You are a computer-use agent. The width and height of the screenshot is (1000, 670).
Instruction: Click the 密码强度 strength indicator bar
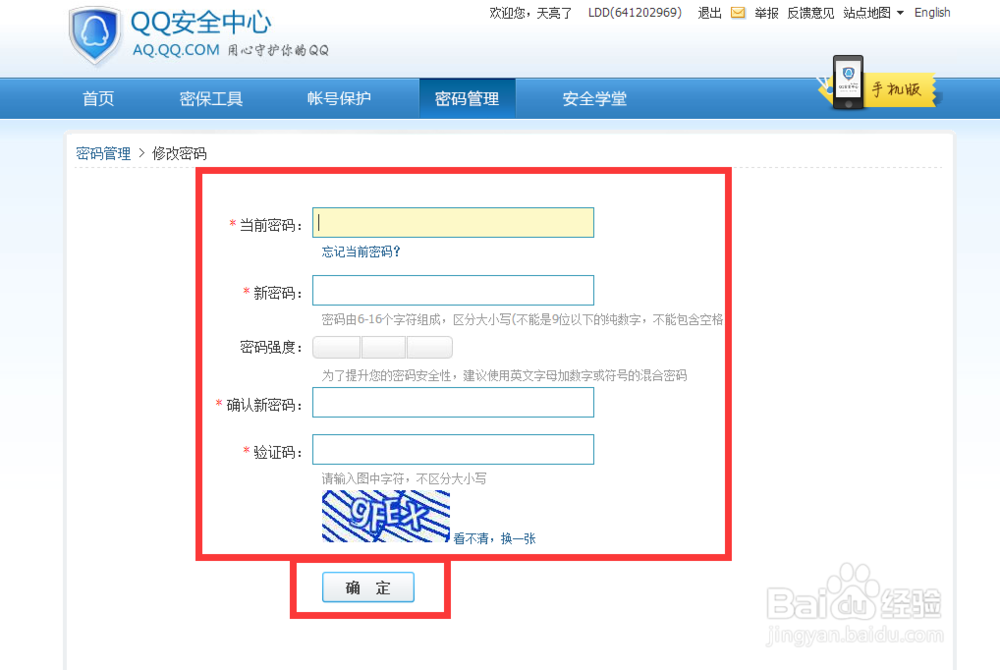382,347
